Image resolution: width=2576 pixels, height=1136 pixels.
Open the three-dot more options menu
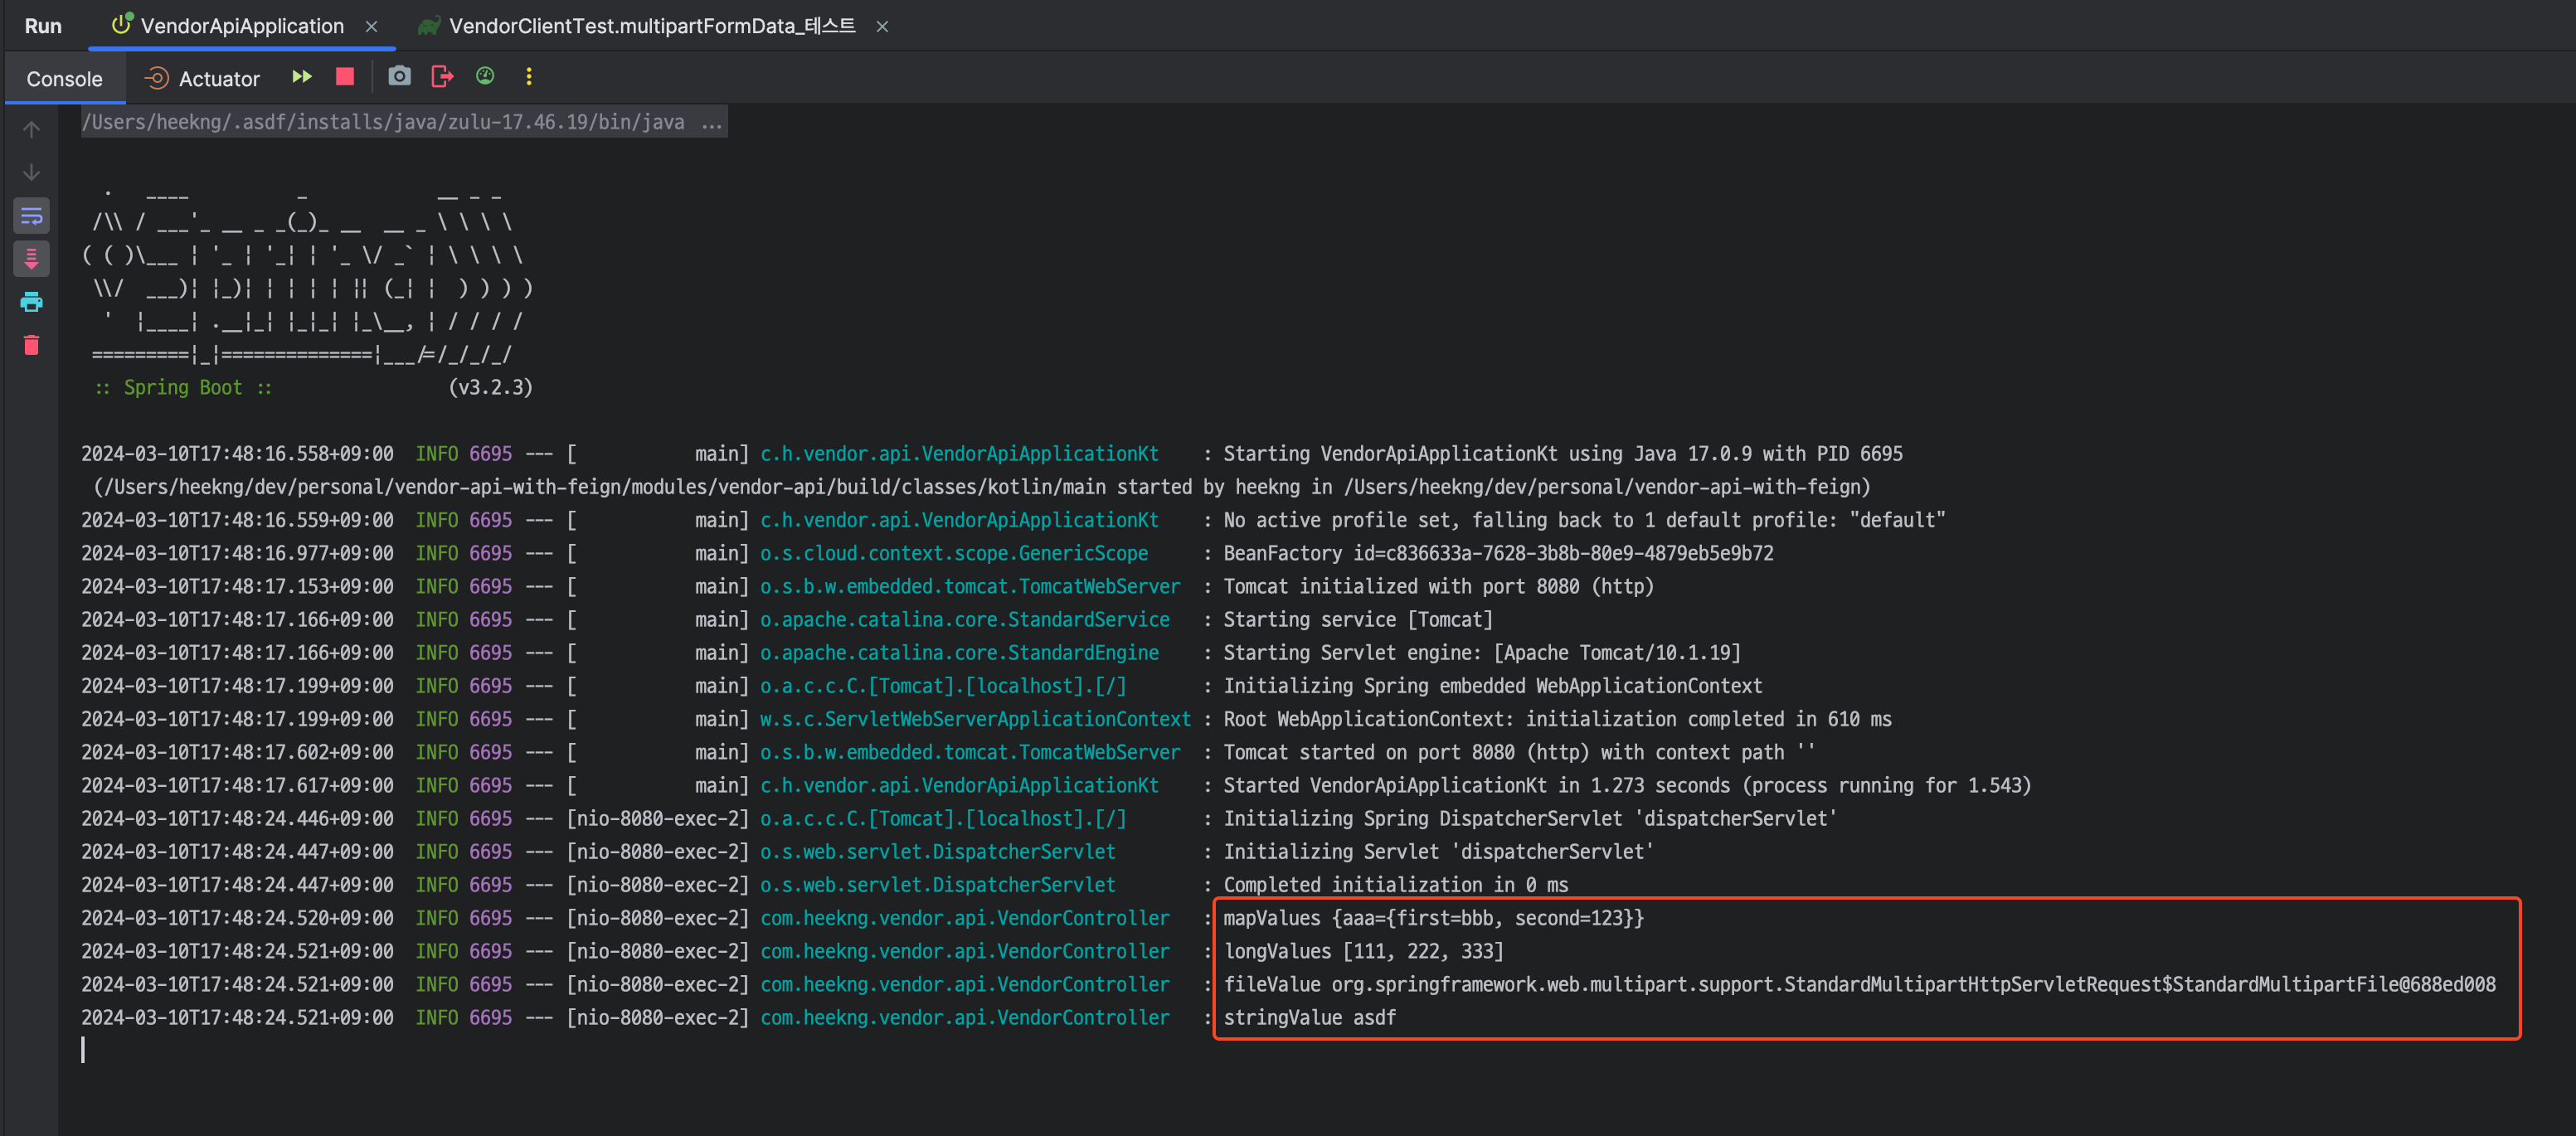point(529,77)
